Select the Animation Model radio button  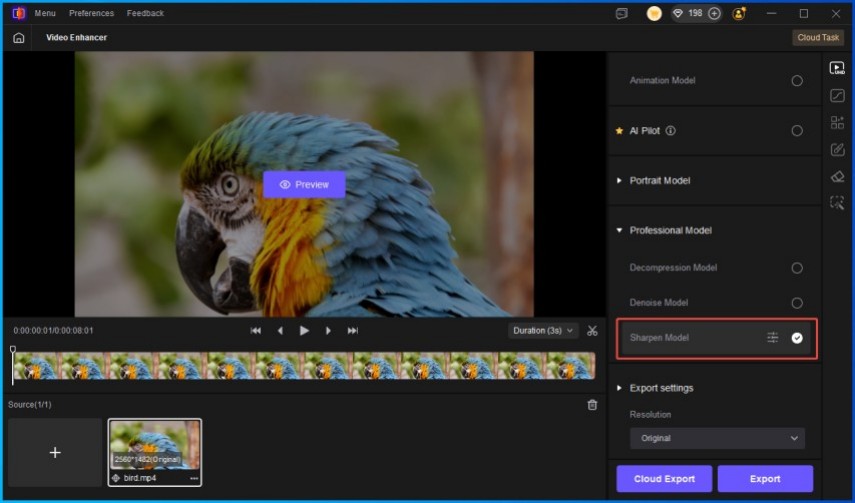click(797, 81)
